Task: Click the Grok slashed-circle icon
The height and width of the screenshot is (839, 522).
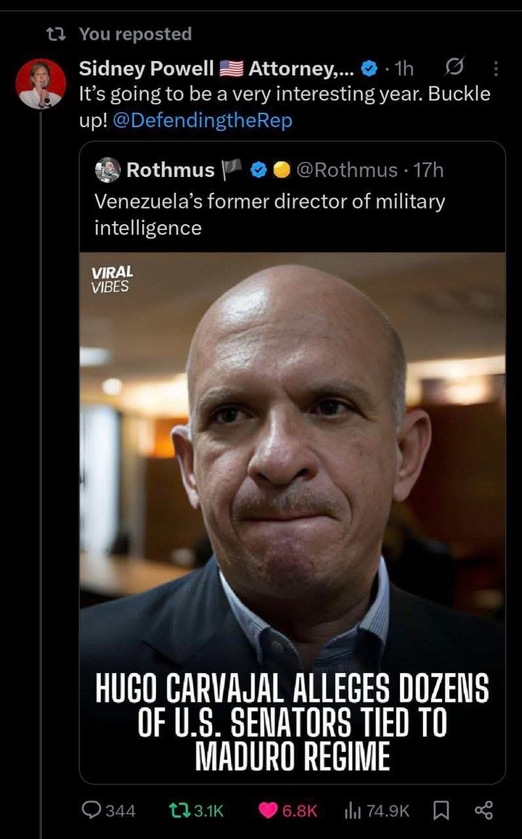Action: pyautogui.click(x=455, y=67)
